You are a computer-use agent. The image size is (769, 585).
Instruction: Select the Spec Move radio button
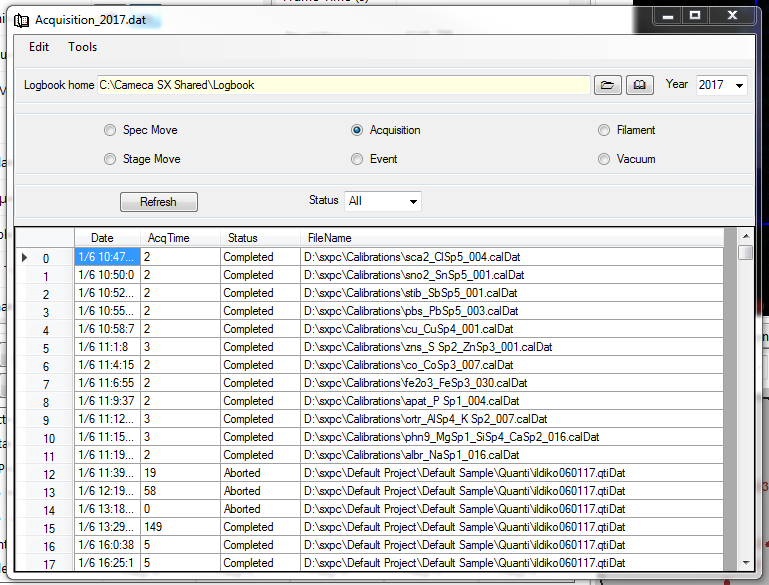point(110,130)
